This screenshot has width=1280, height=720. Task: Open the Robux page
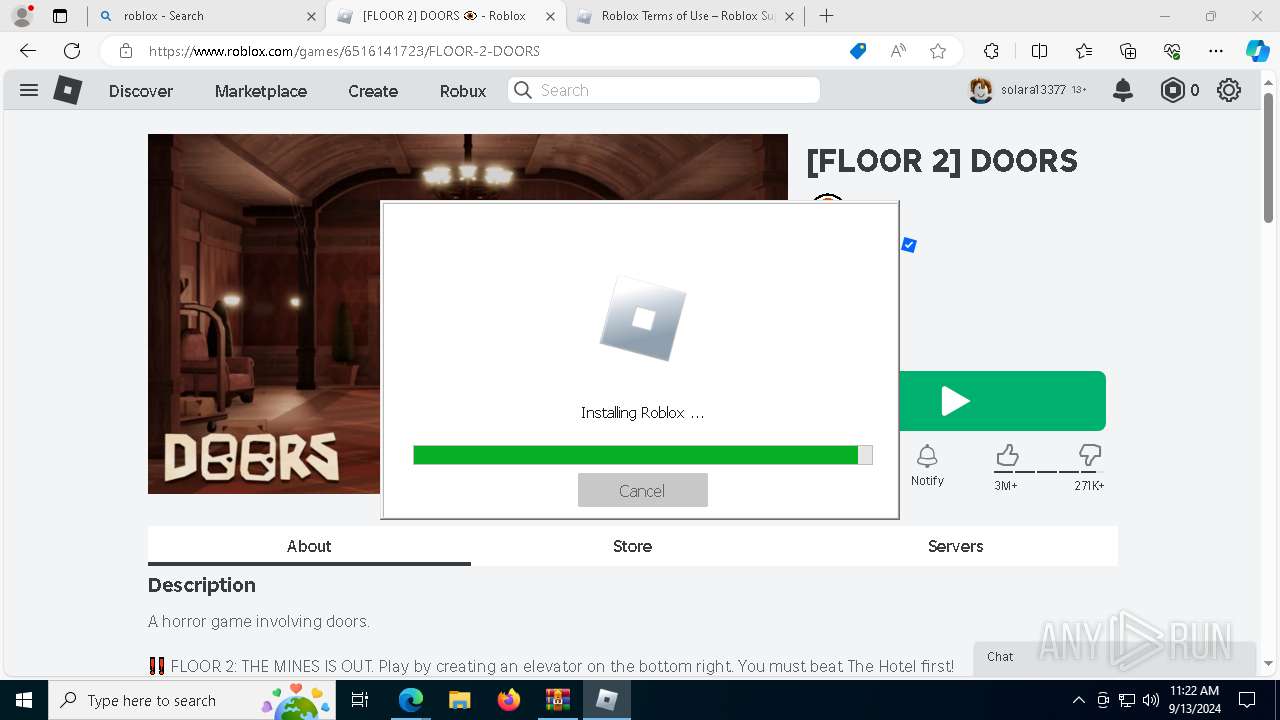coord(463,91)
